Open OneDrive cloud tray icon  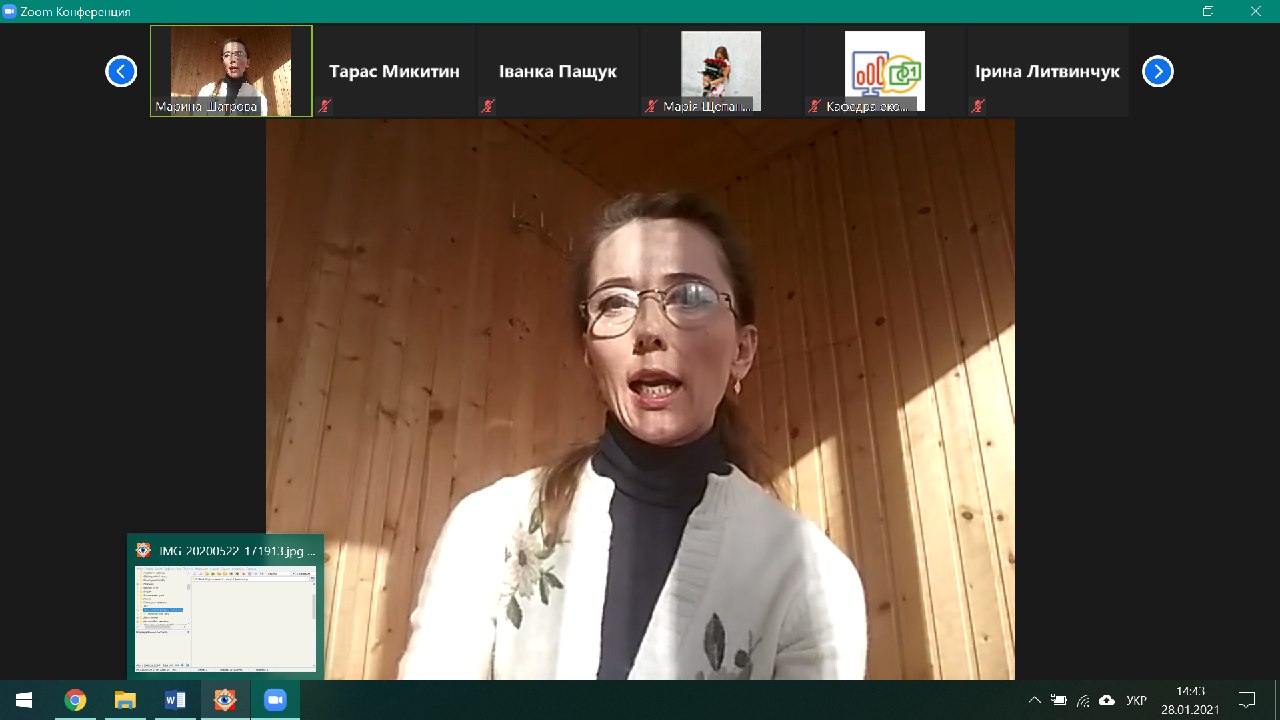point(1106,700)
